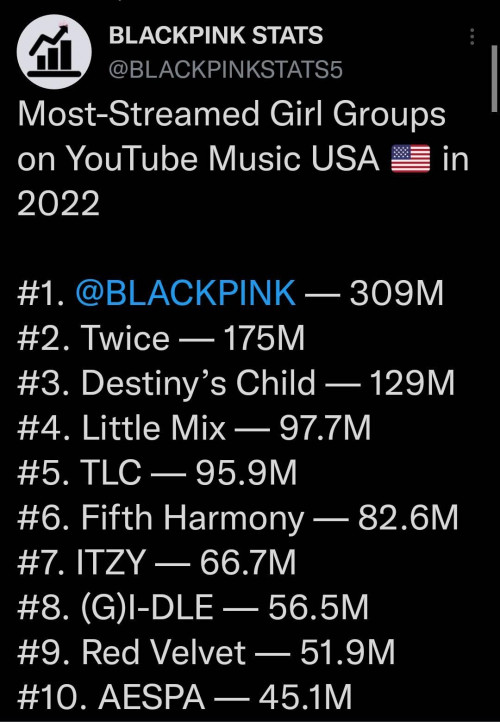
Task: Click the '2022' year text
Action: click(58, 203)
